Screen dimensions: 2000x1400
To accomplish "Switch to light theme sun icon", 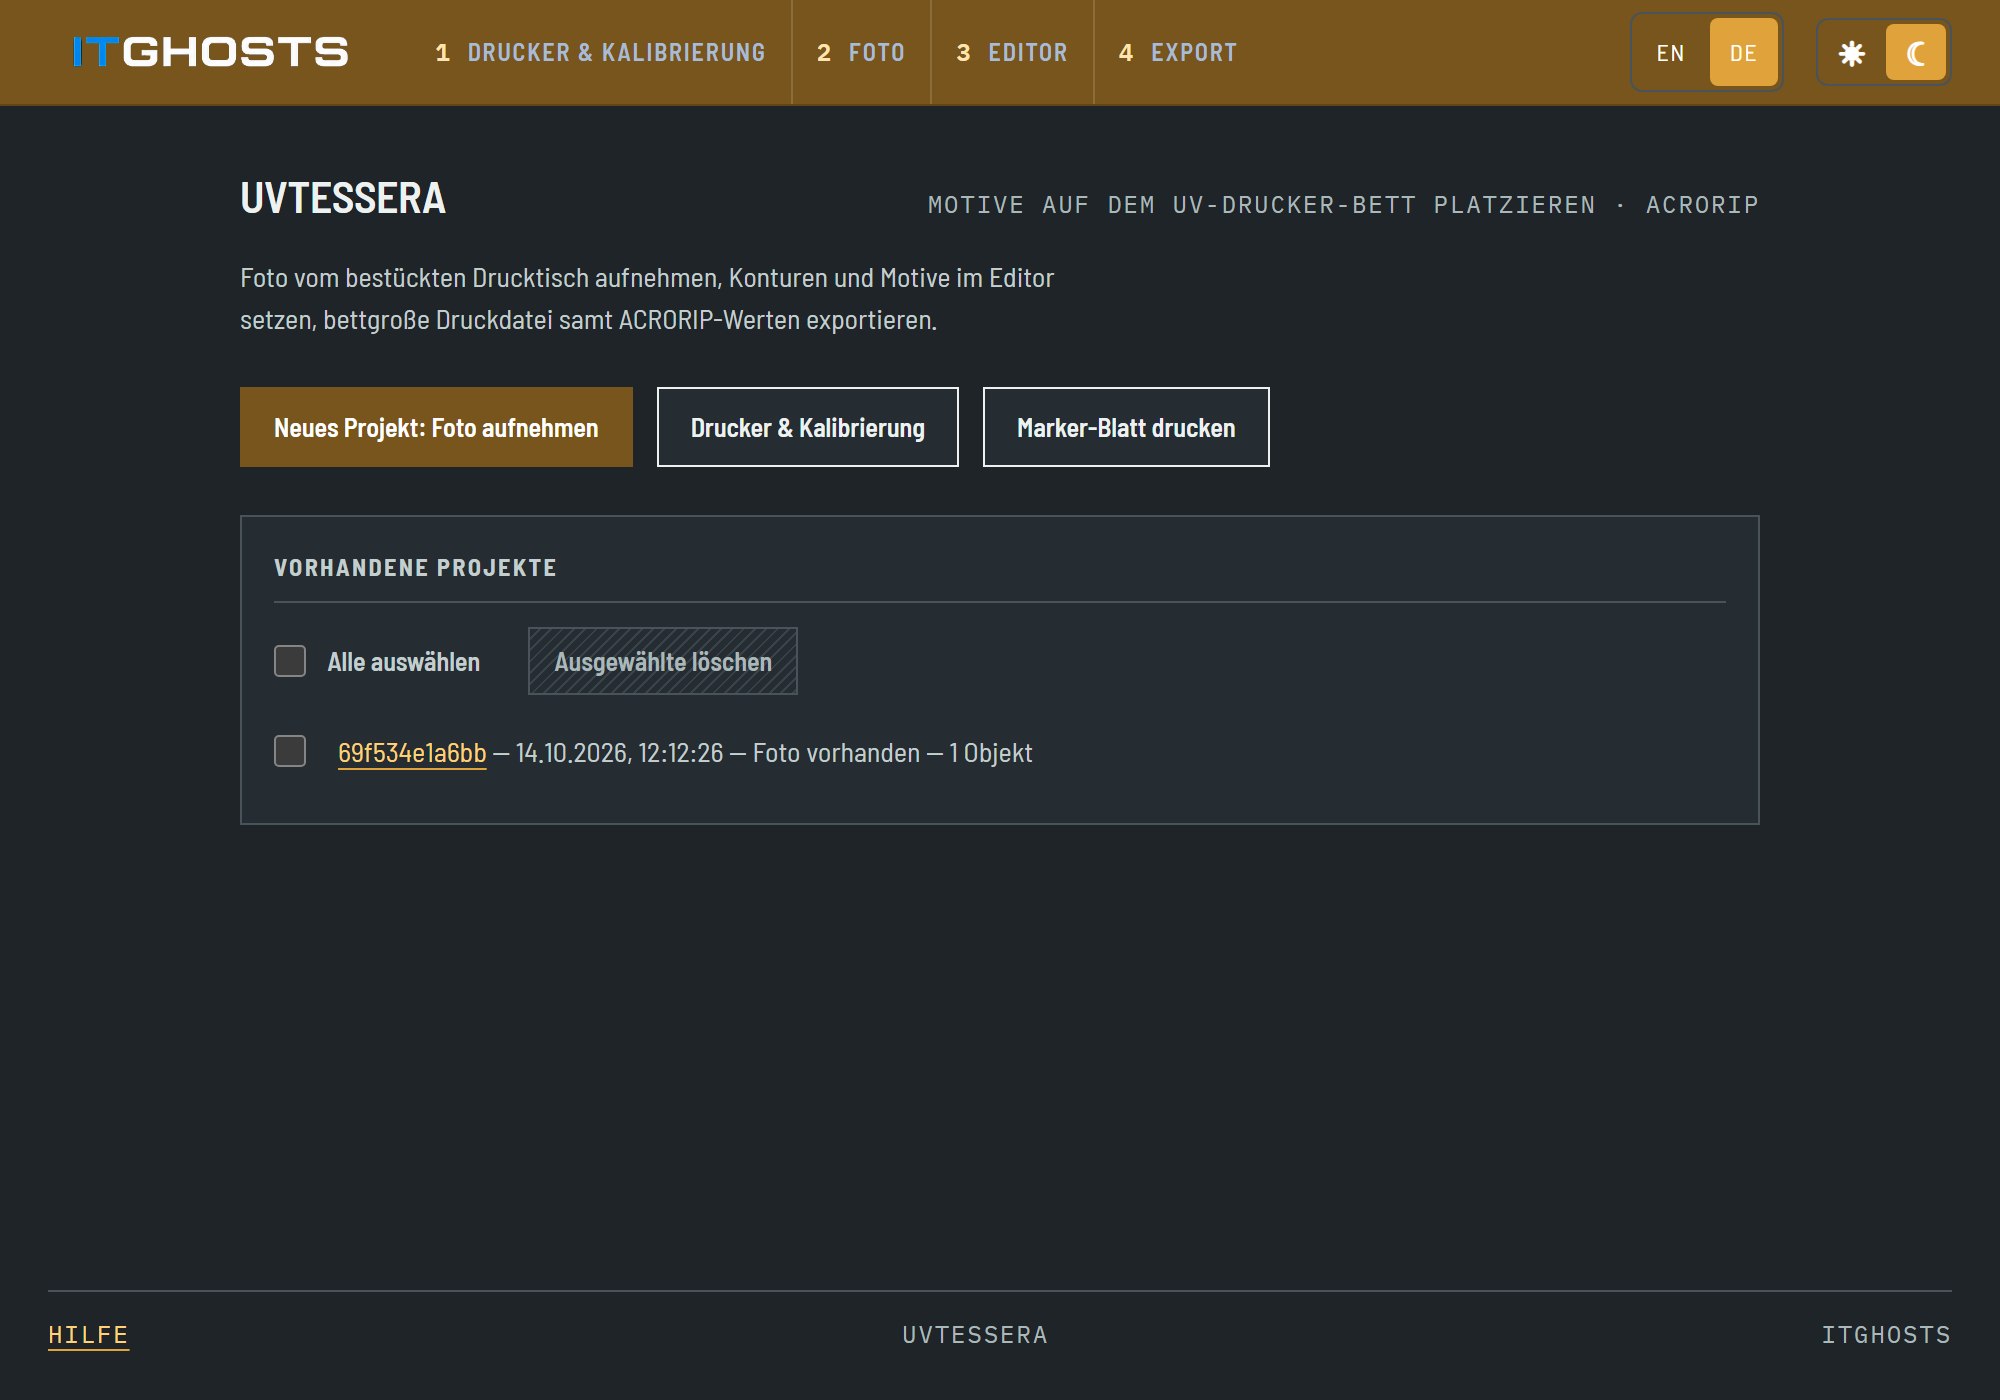I will click(1852, 53).
